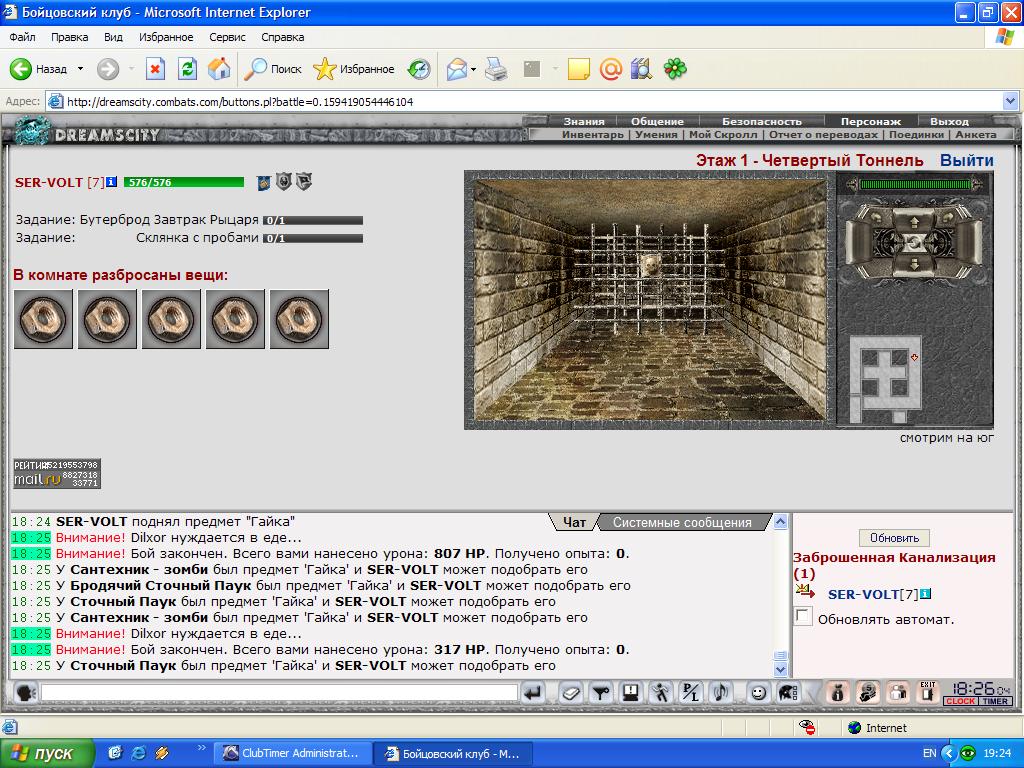1024x768 pixels.
Task: Click the Обновить button
Action: point(894,537)
